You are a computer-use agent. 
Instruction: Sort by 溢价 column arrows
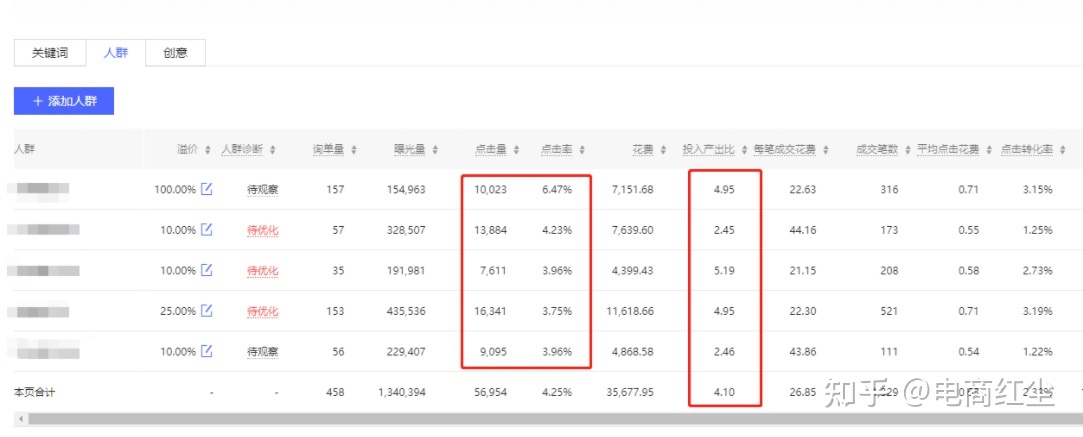207,150
